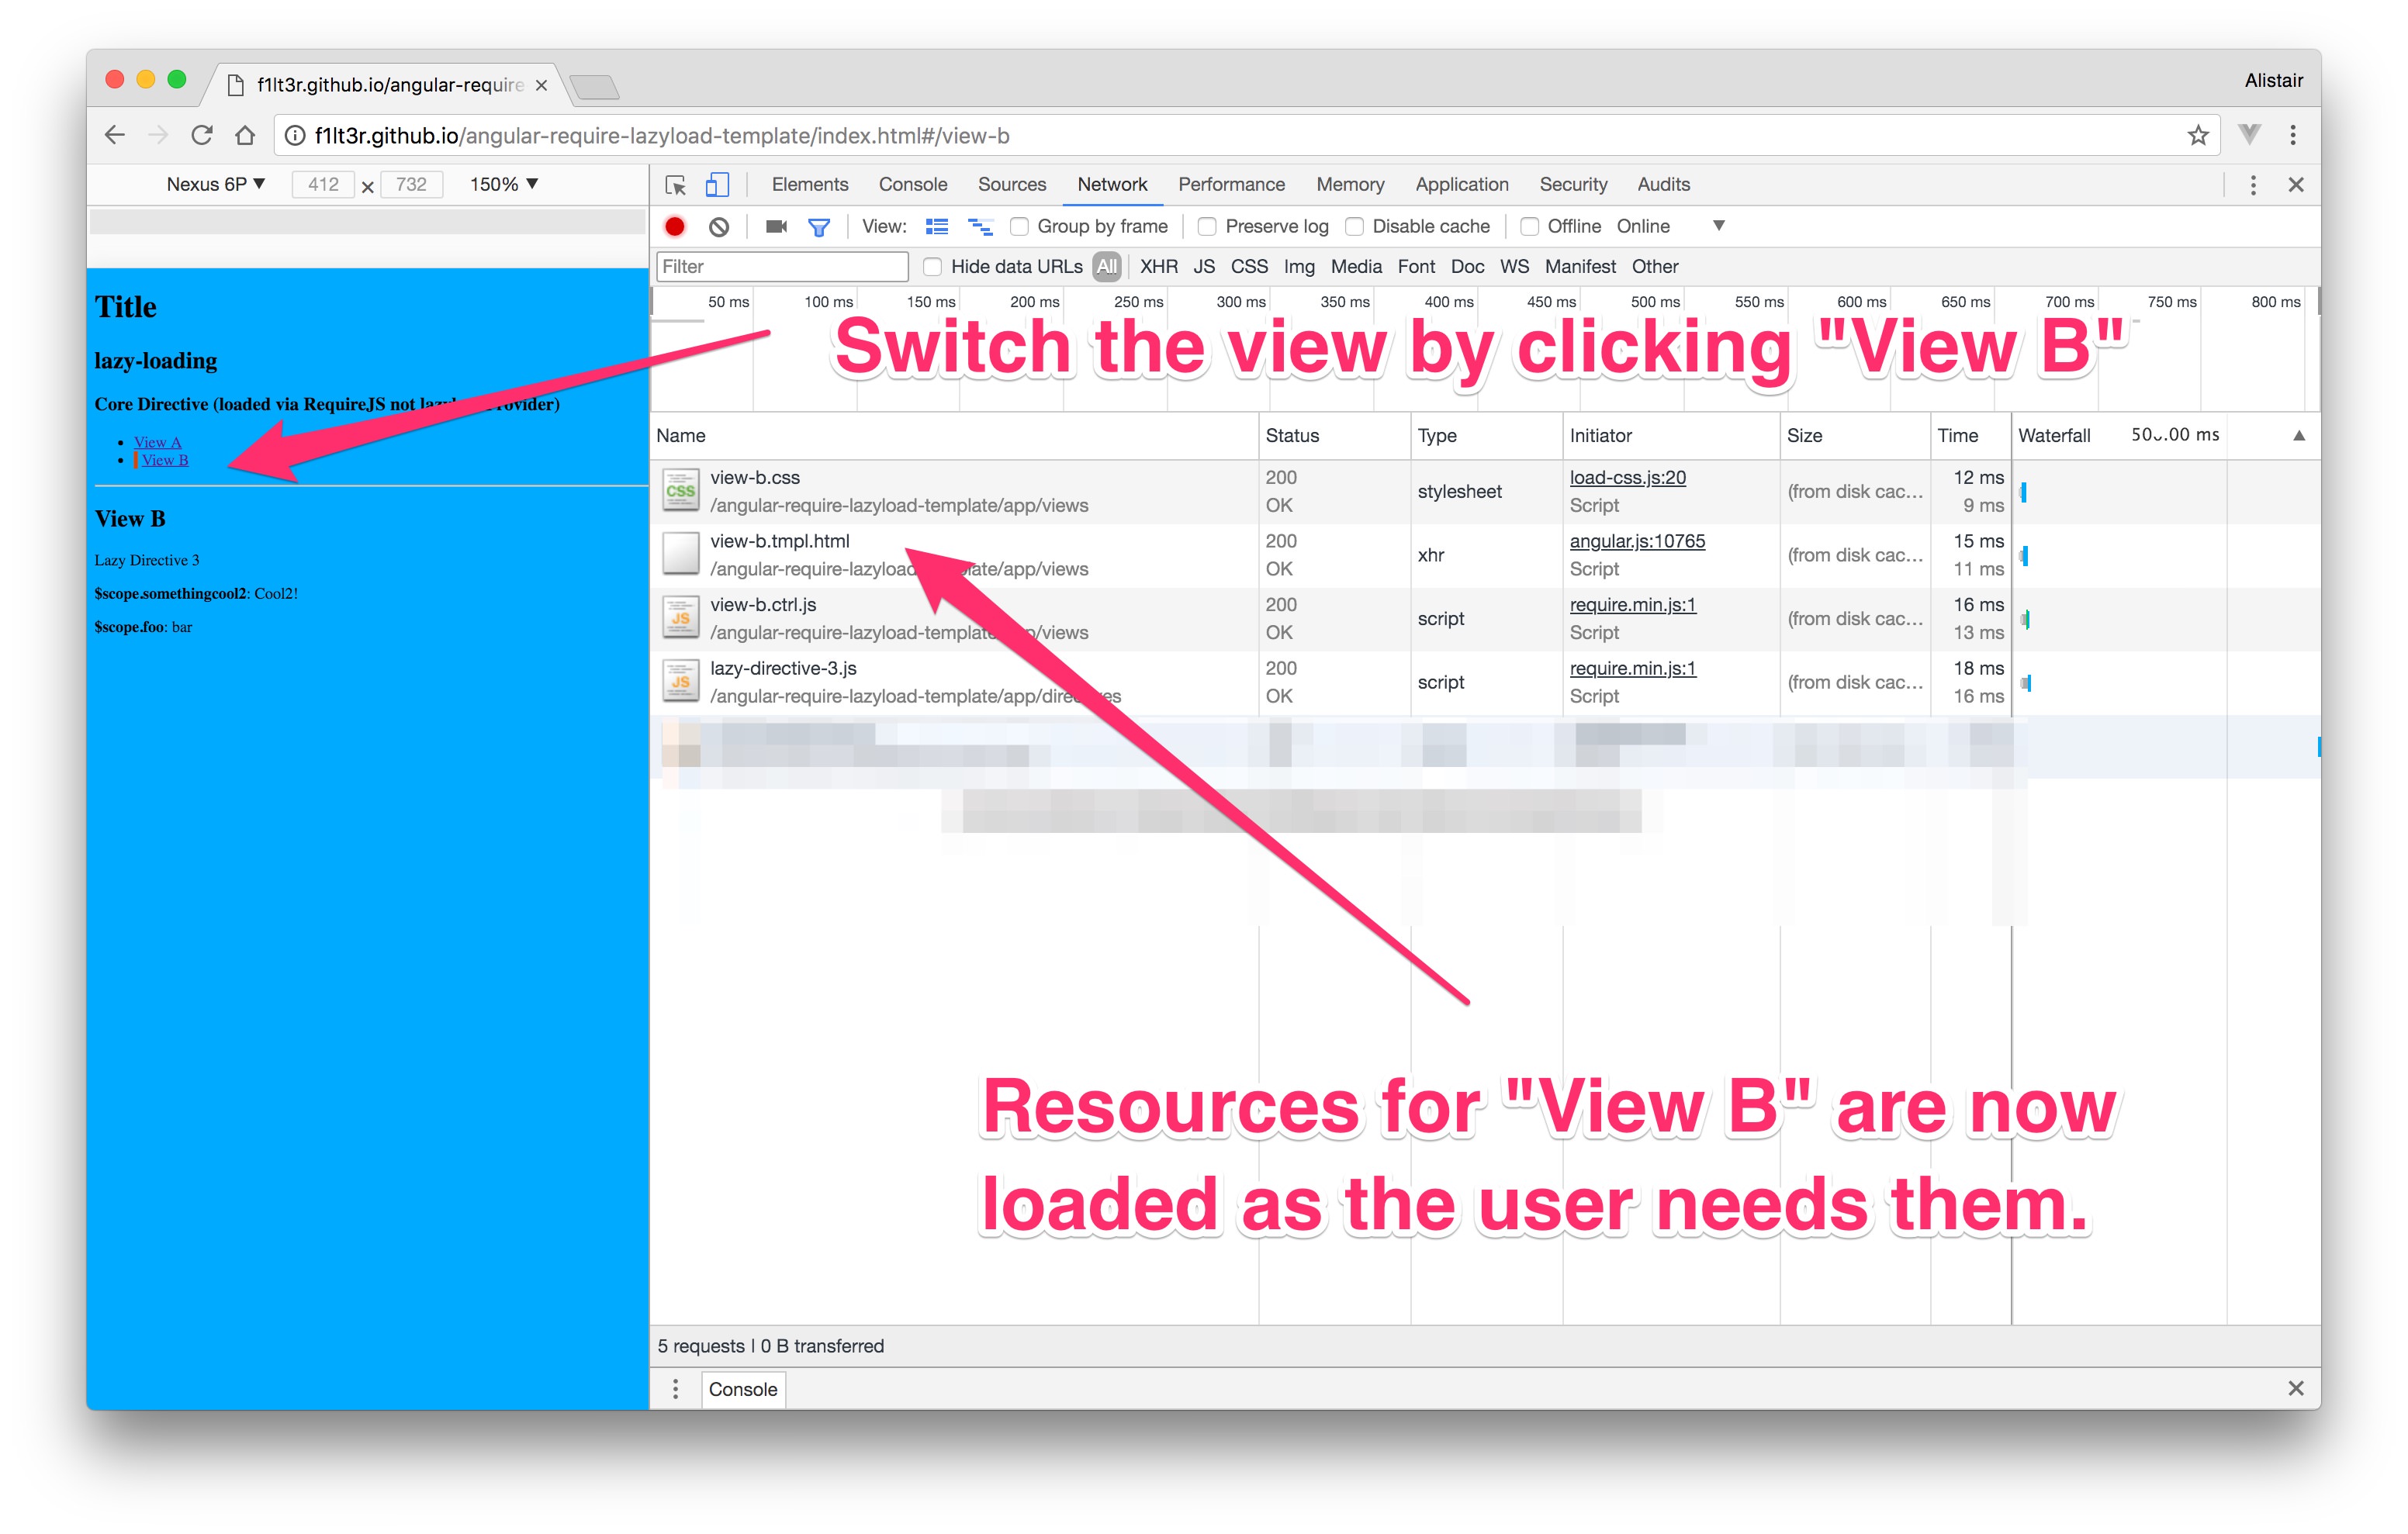The width and height of the screenshot is (2408, 1534).
Task: Enable the Preserve log checkbox
Action: [1208, 227]
